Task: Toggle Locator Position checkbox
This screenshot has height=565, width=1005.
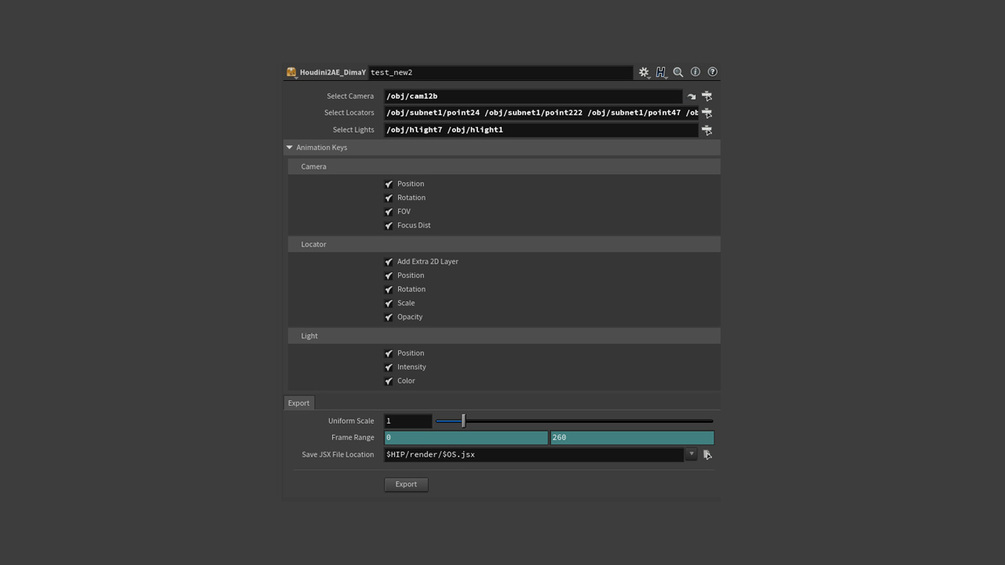Action: tap(388, 275)
